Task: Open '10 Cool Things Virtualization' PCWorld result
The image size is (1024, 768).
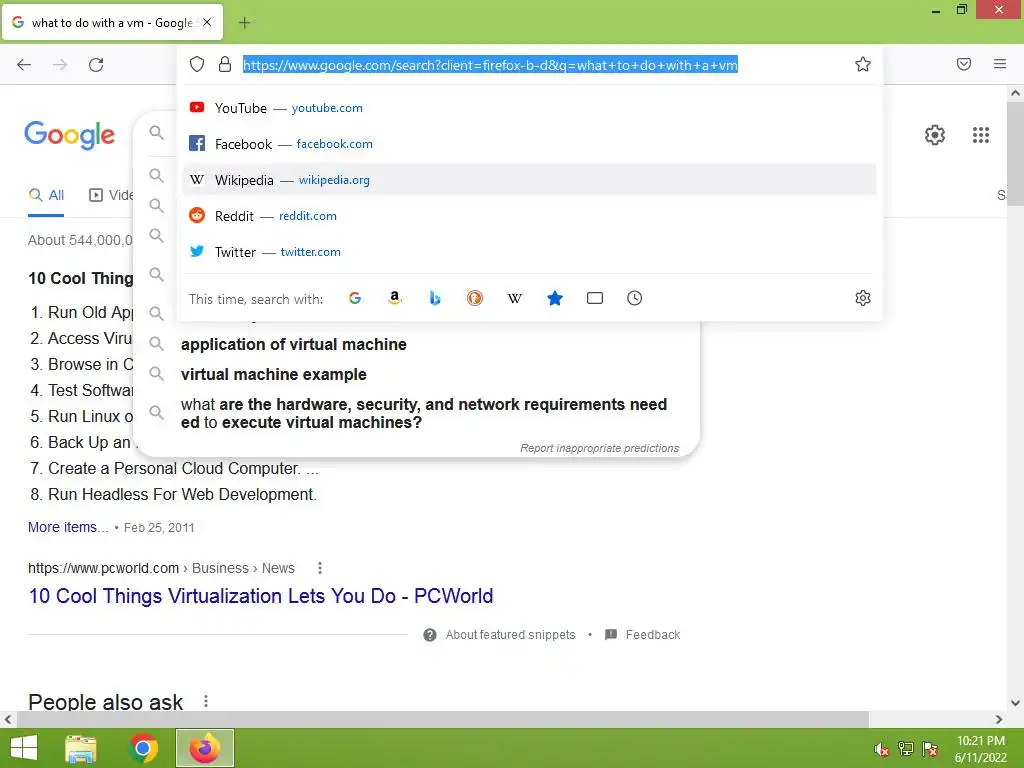Action: [261, 596]
